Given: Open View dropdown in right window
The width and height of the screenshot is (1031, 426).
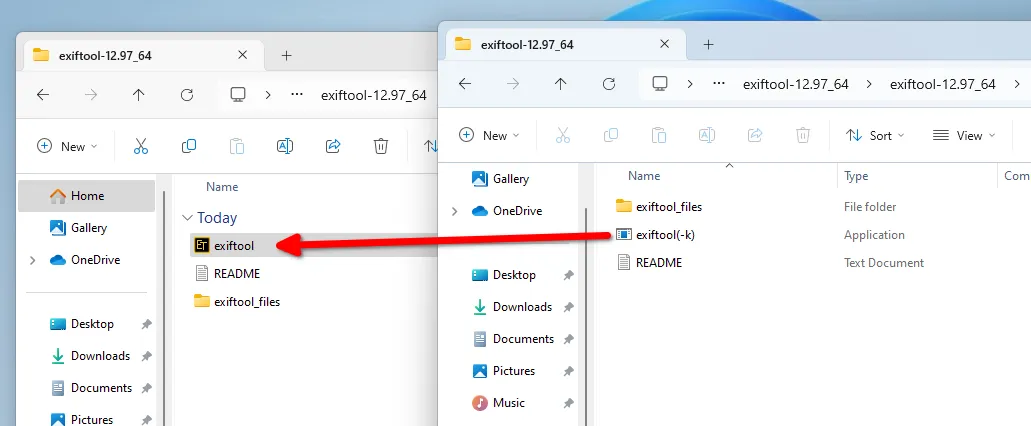Looking at the screenshot, I should [x=964, y=135].
